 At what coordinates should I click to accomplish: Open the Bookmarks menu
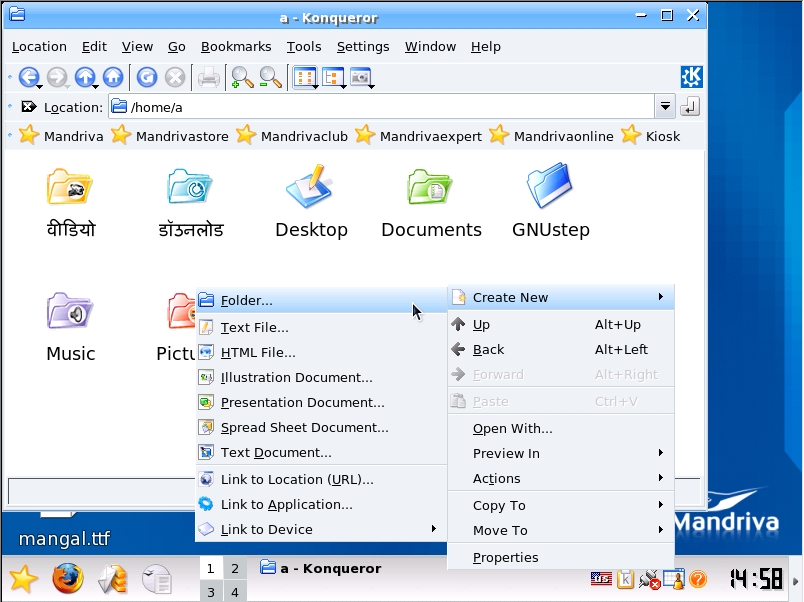click(x=236, y=46)
